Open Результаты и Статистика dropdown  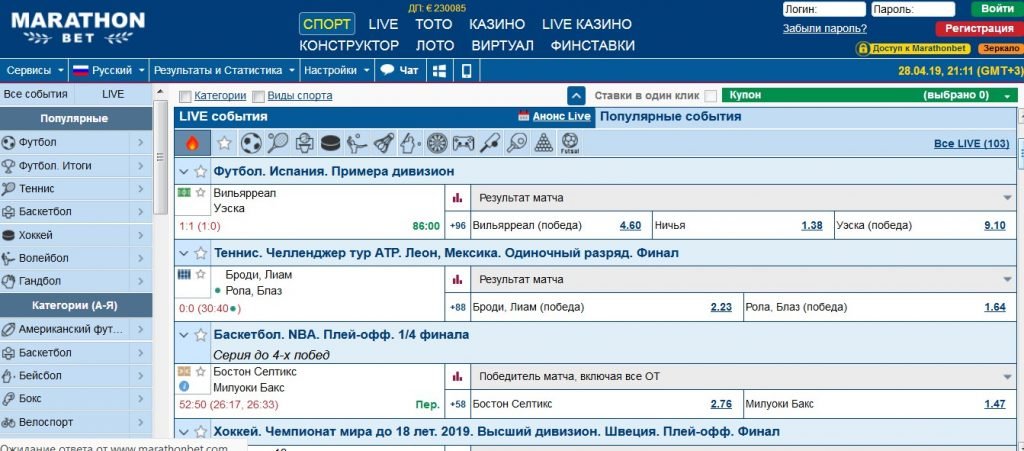(x=225, y=70)
